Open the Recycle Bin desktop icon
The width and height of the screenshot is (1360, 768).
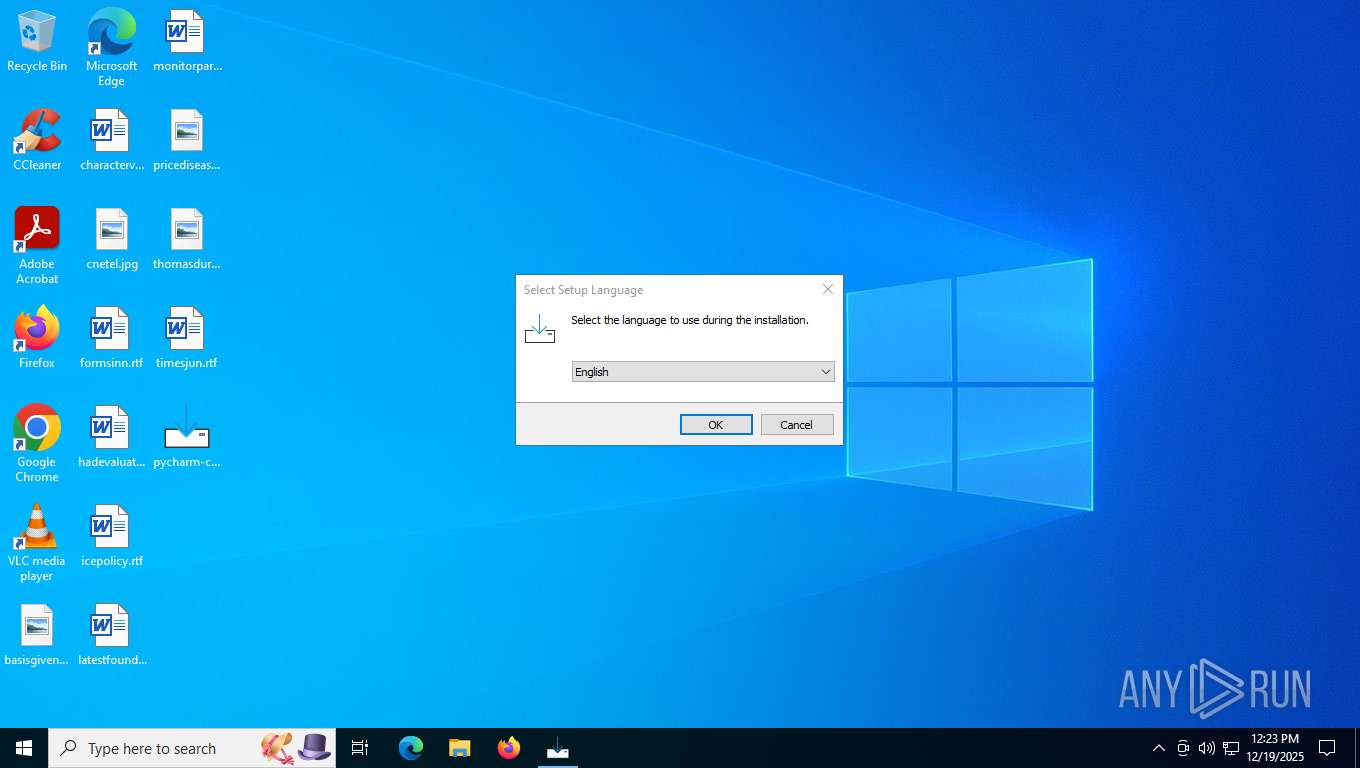(x=37, y=42)
